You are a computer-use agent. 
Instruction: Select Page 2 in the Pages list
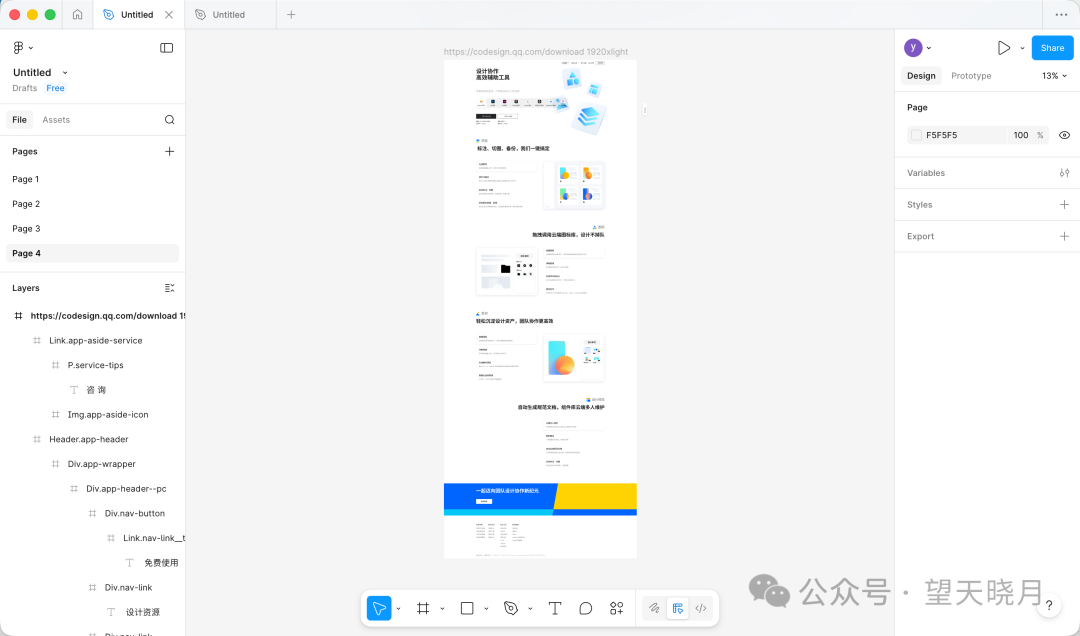(x=26, y=203)
